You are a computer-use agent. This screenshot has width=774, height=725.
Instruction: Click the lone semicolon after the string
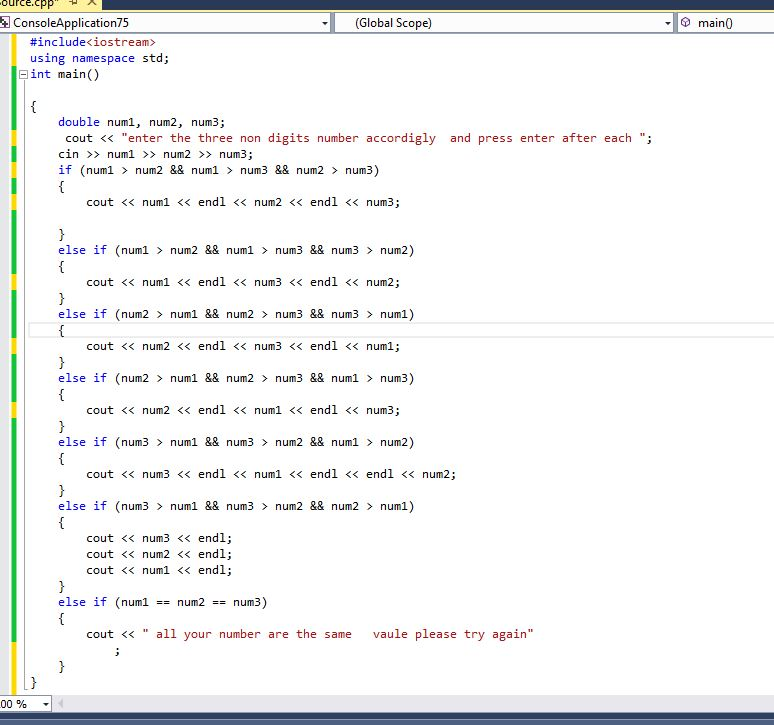tap(117, 651)
